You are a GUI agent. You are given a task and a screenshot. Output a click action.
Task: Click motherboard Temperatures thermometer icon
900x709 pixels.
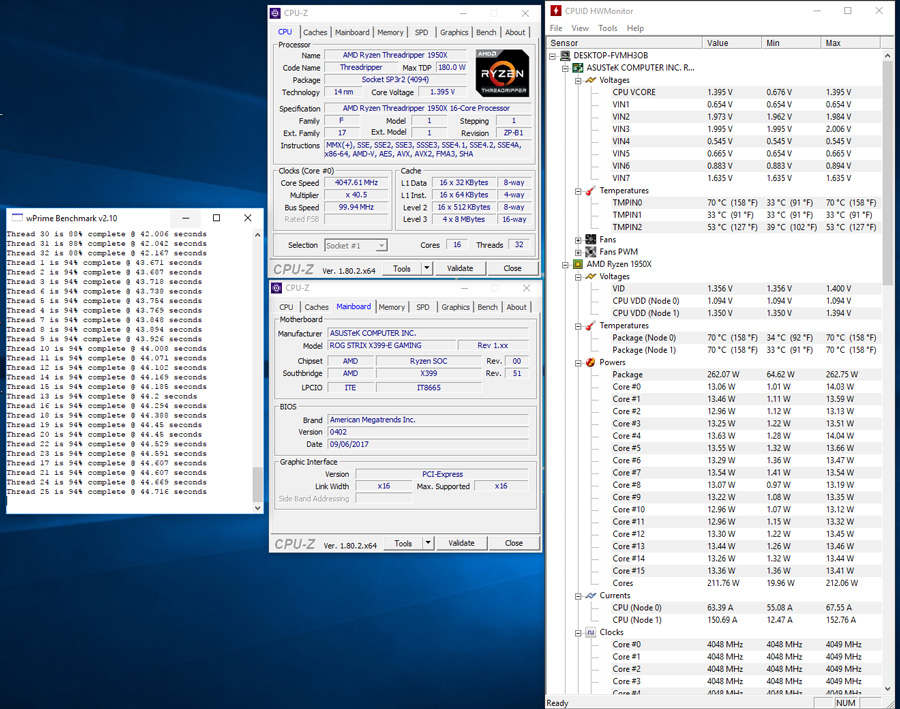[591, 191]
